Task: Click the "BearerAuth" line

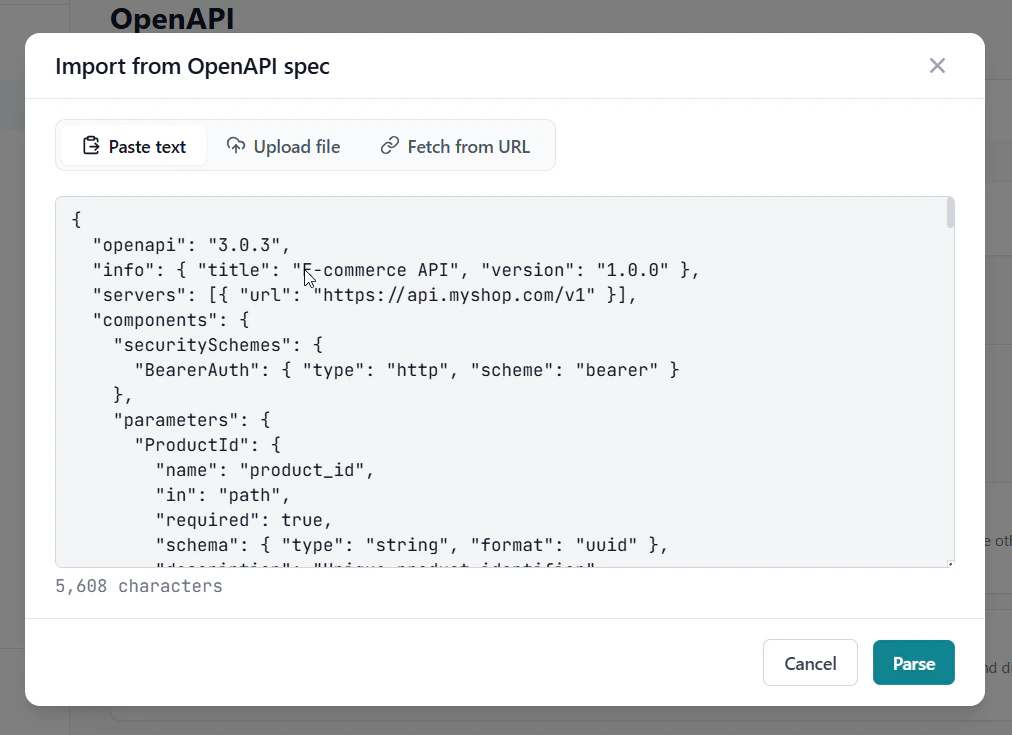Action: [407, 370]
